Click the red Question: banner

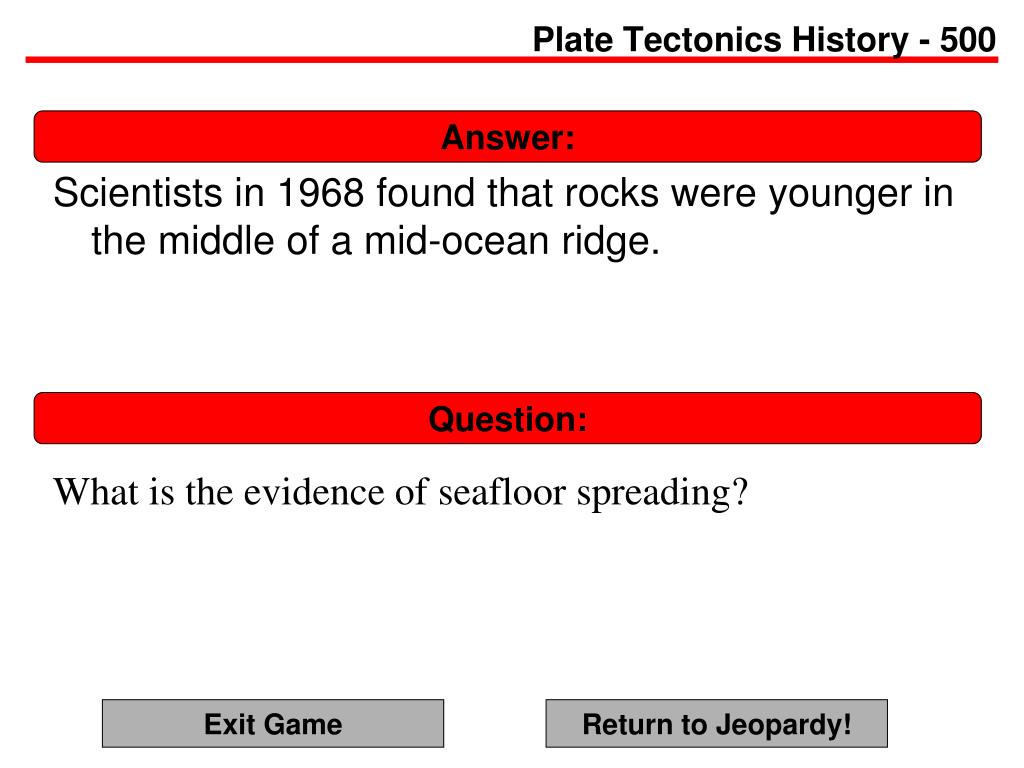[x=507, y=418]
